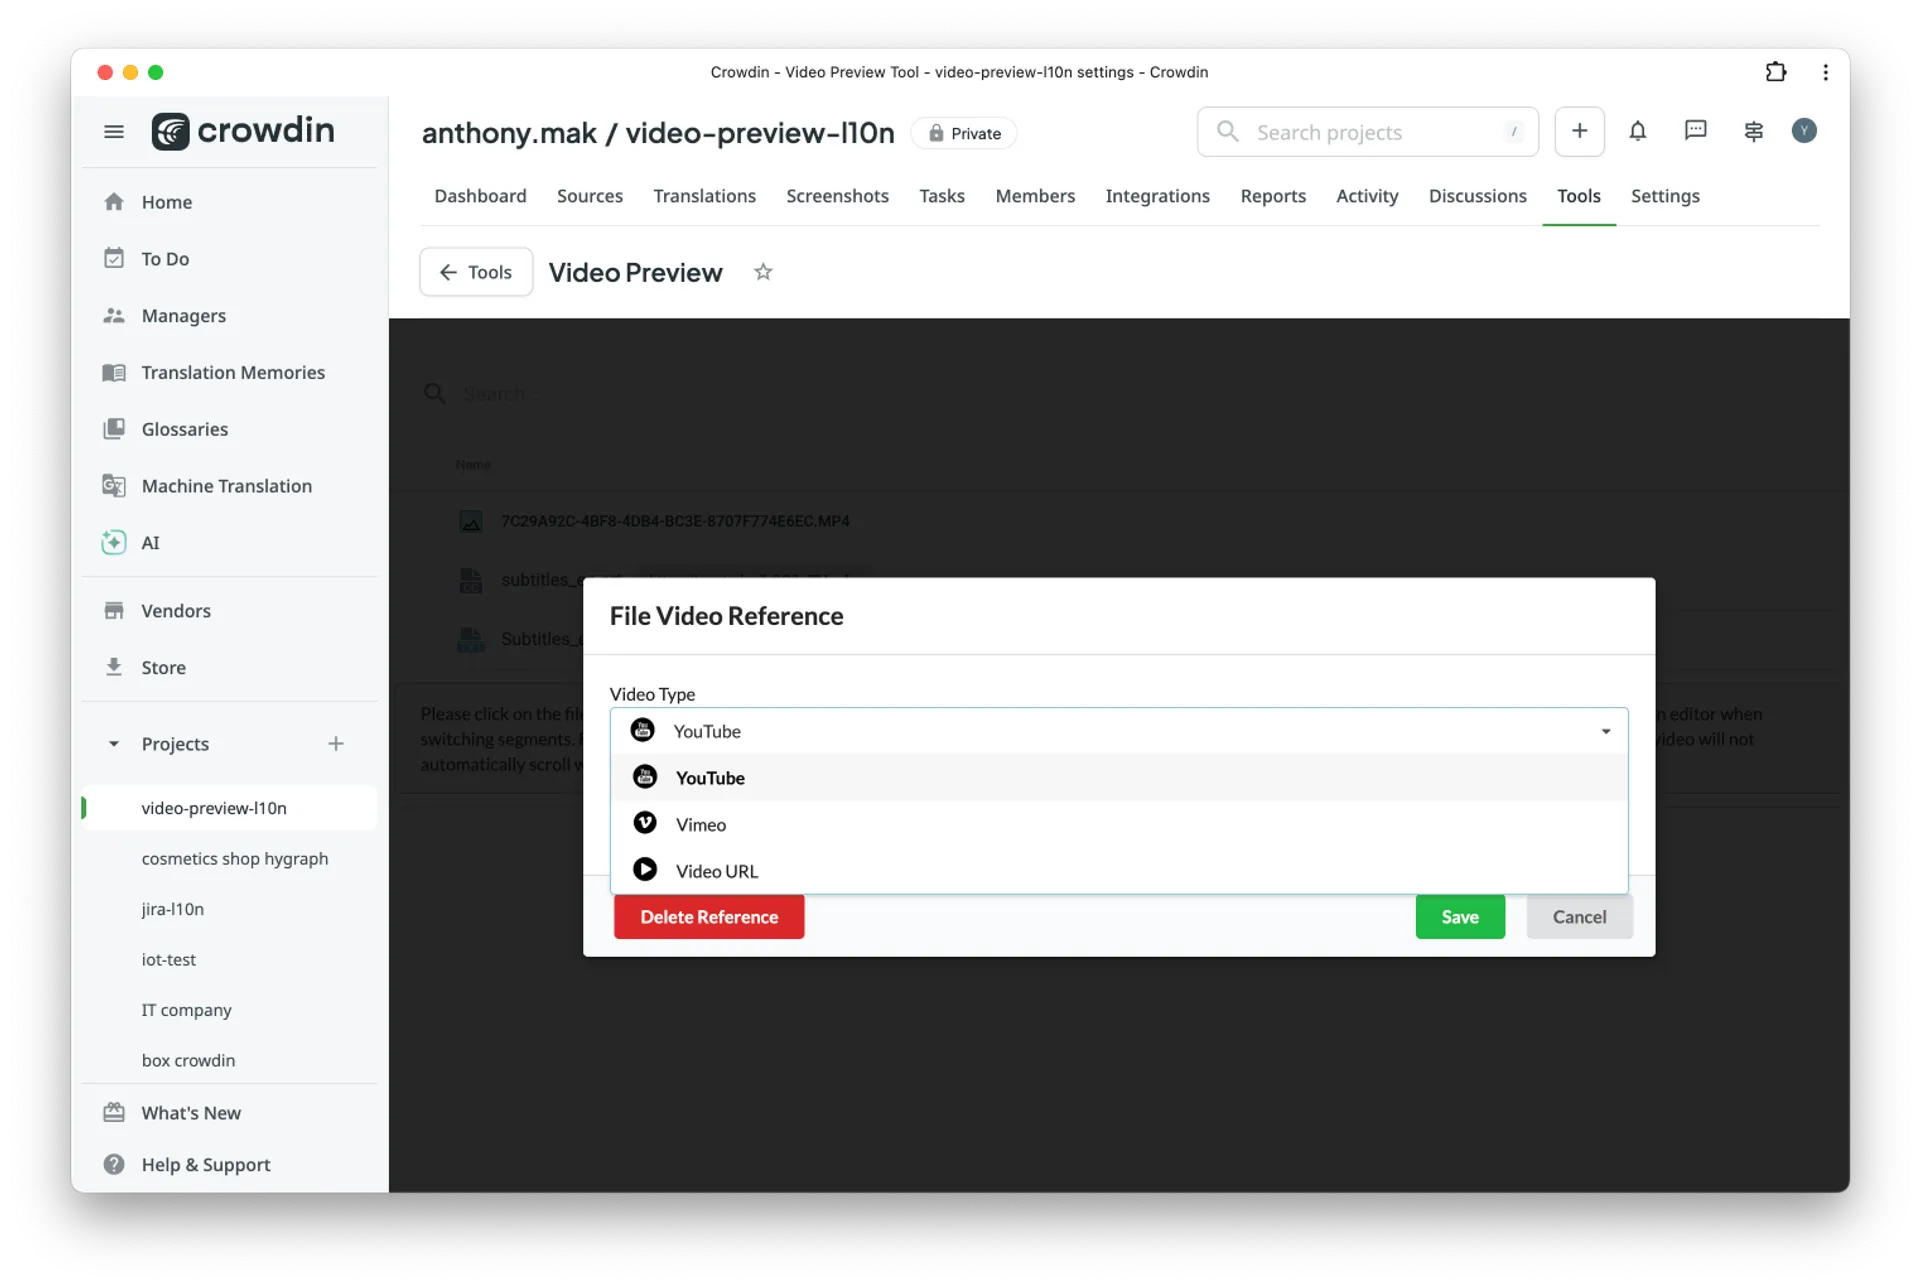This screenshot has height=1285, width=1920.
Task: Open Translation Memories
Action: (x=232, y=372)
